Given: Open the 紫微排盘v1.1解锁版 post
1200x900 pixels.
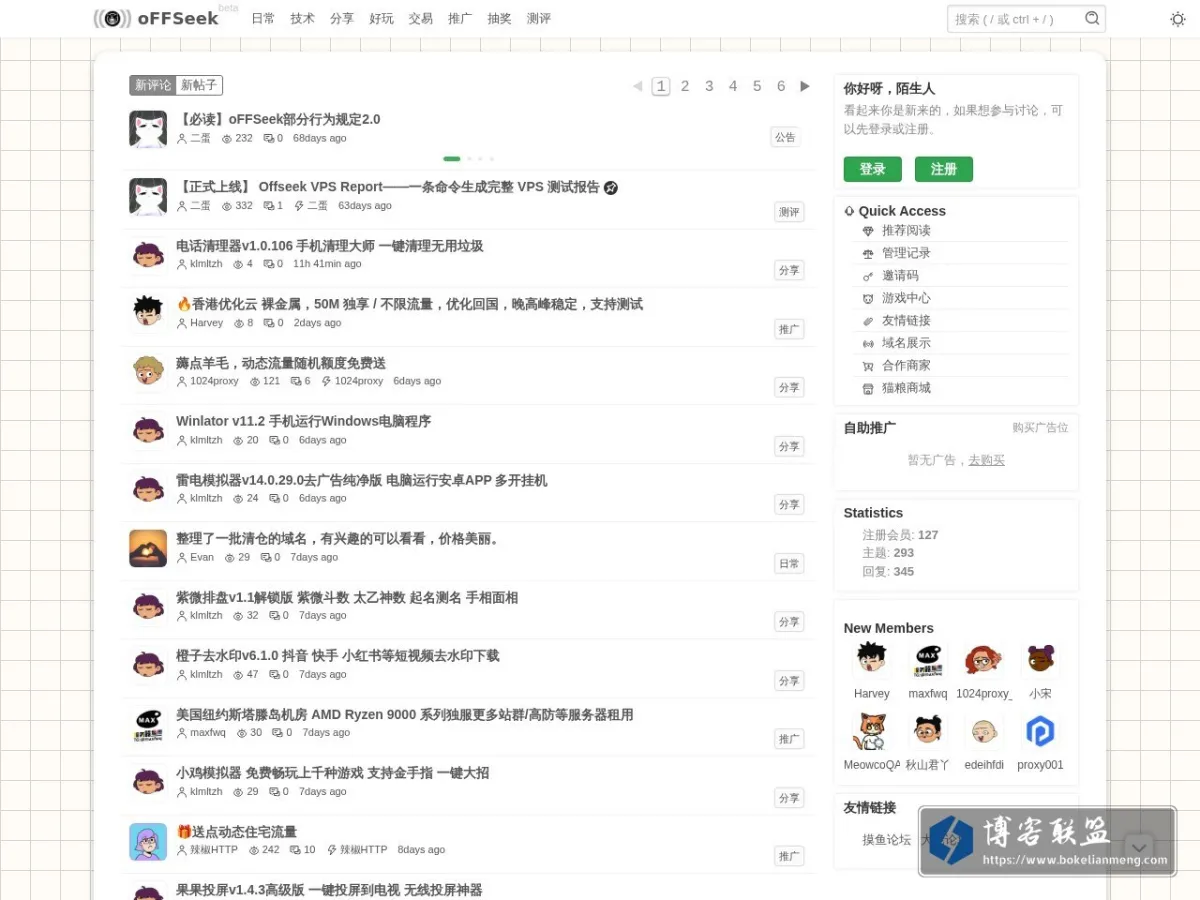Looking at the screenshot, I should click(x=347, y=598).
